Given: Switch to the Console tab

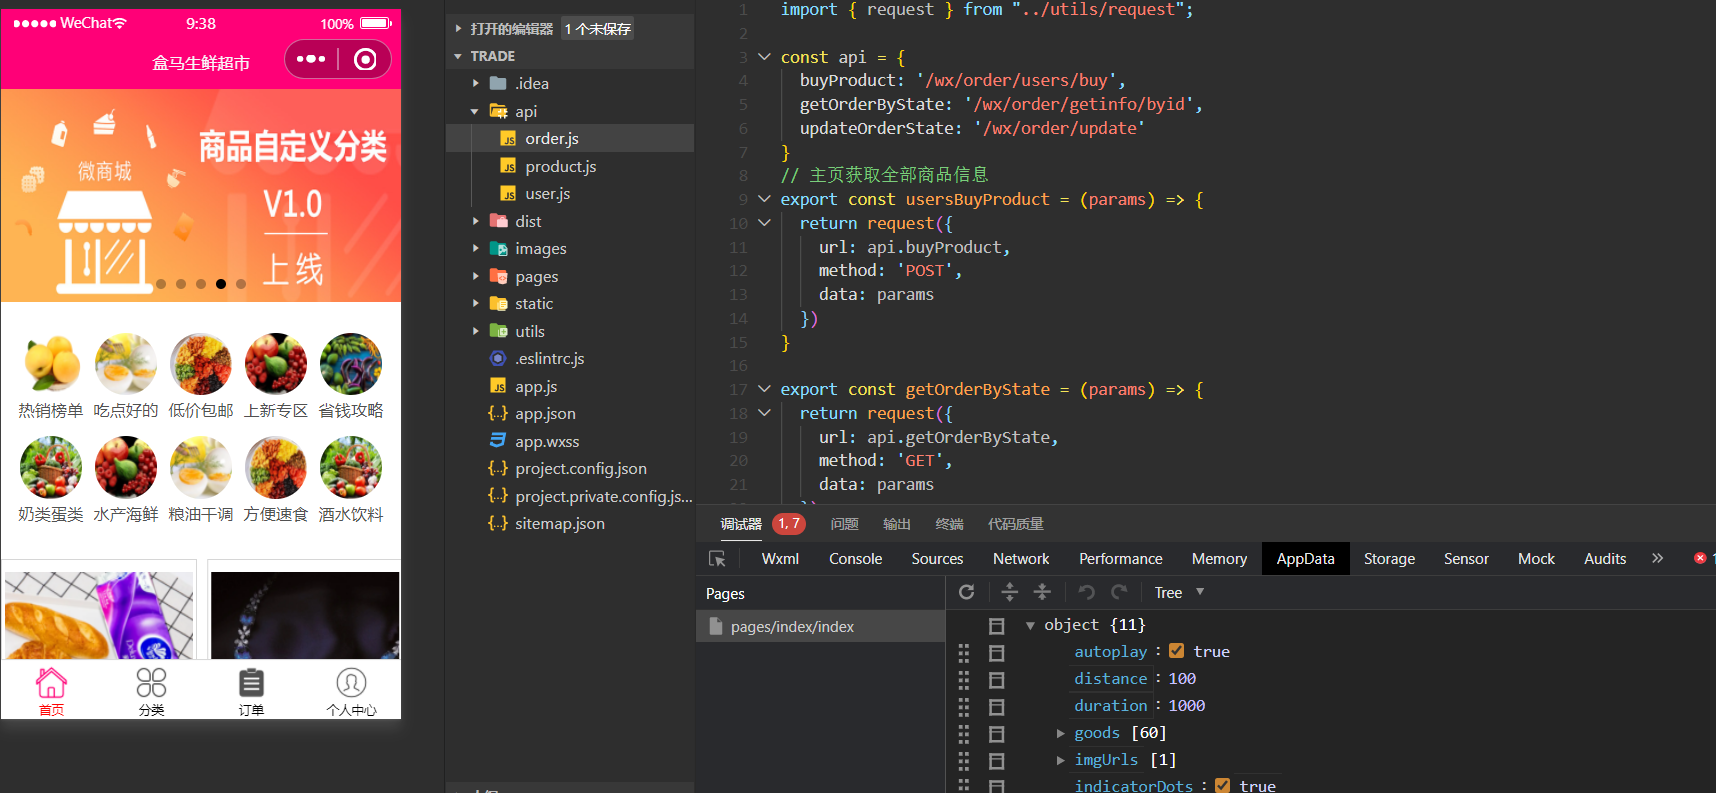Looking at the screenshot, I should click(x=855, y=559).
